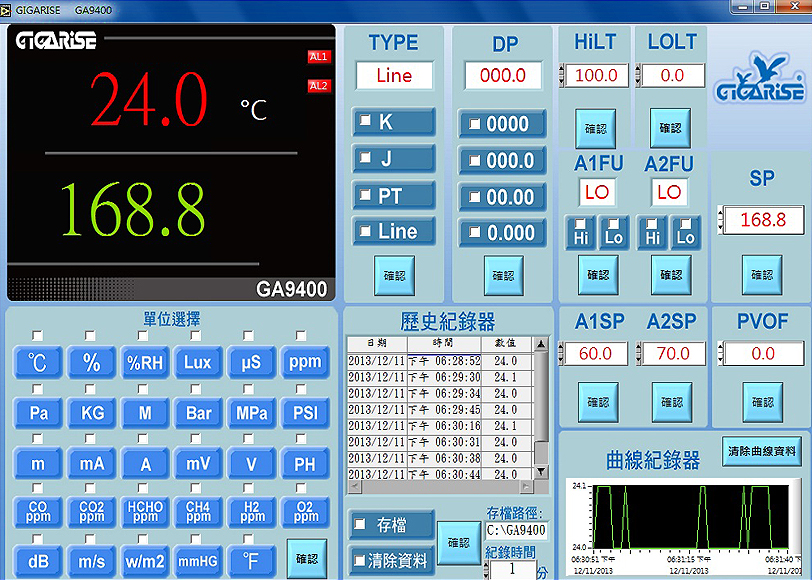The height and width of the screenshot is (580, 812).
Task: Check the 0.000 decimal point option
Action: point(474,233)
